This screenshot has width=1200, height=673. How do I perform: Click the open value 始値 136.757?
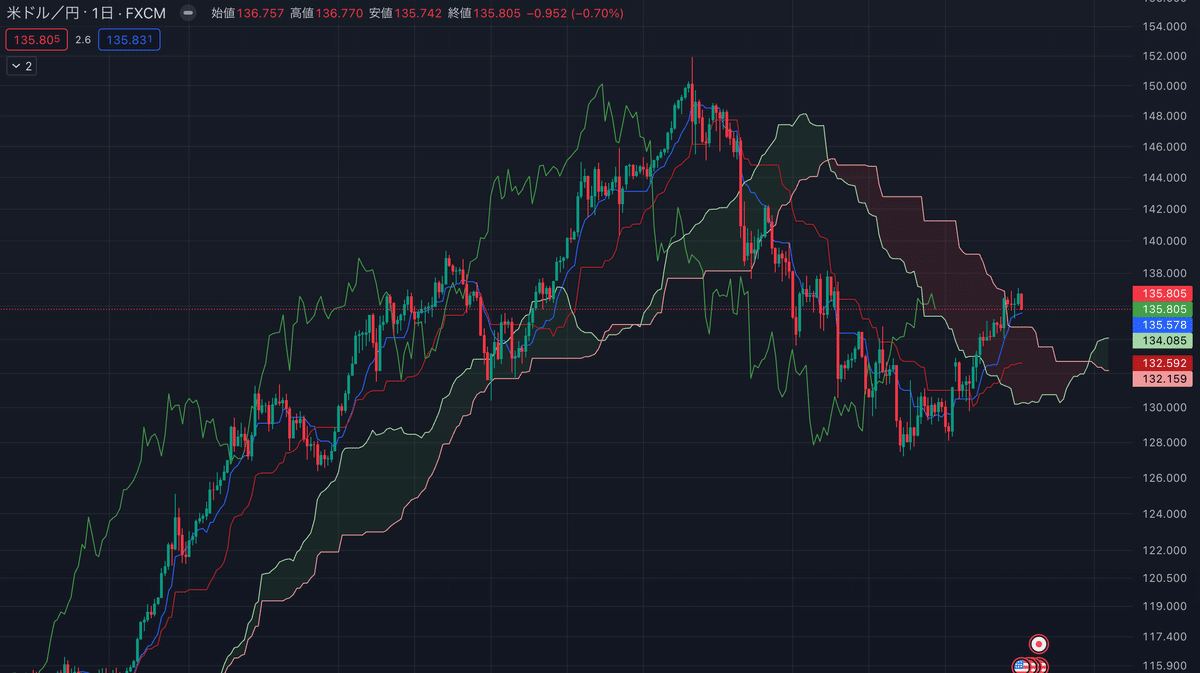(x=246, y=14)
